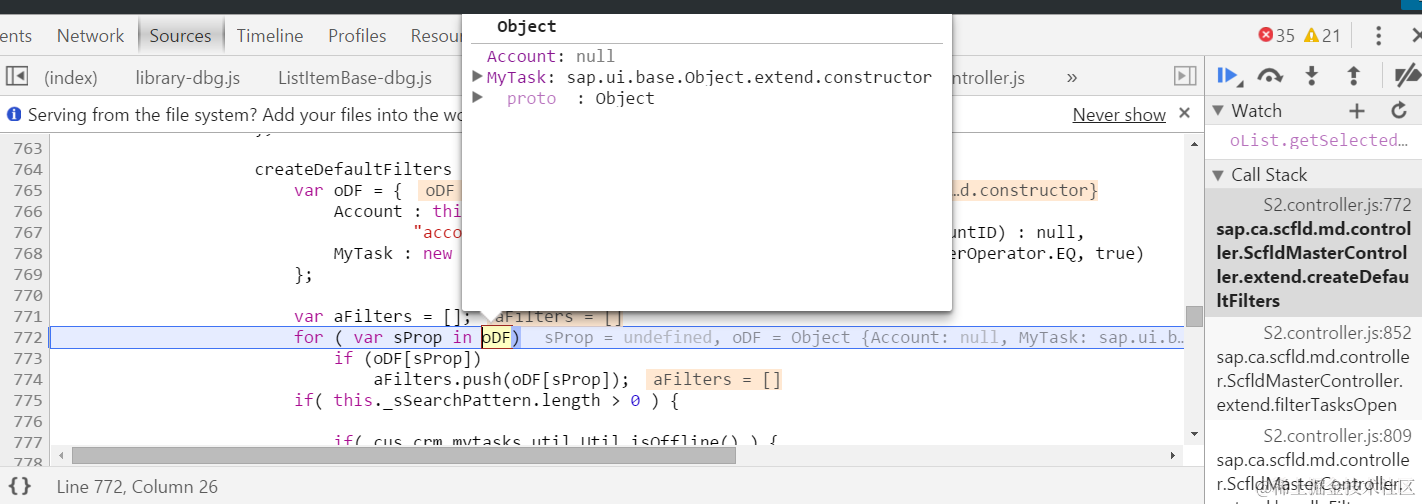Resume script execution with the blue play button
The image size is (1422, 504).
point(1229,76)
